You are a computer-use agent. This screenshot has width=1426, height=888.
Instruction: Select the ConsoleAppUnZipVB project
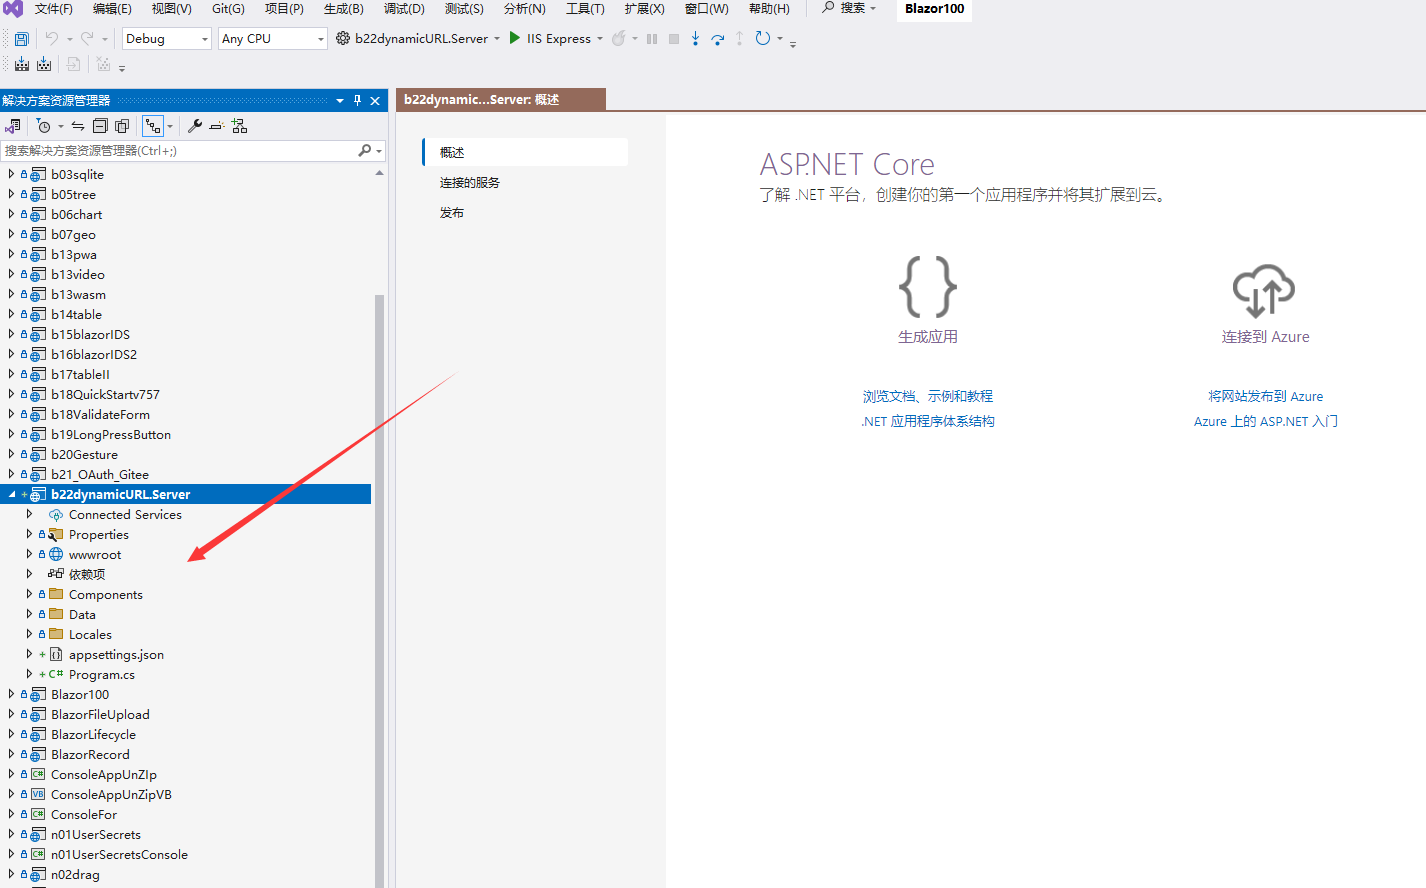[111, 795]
